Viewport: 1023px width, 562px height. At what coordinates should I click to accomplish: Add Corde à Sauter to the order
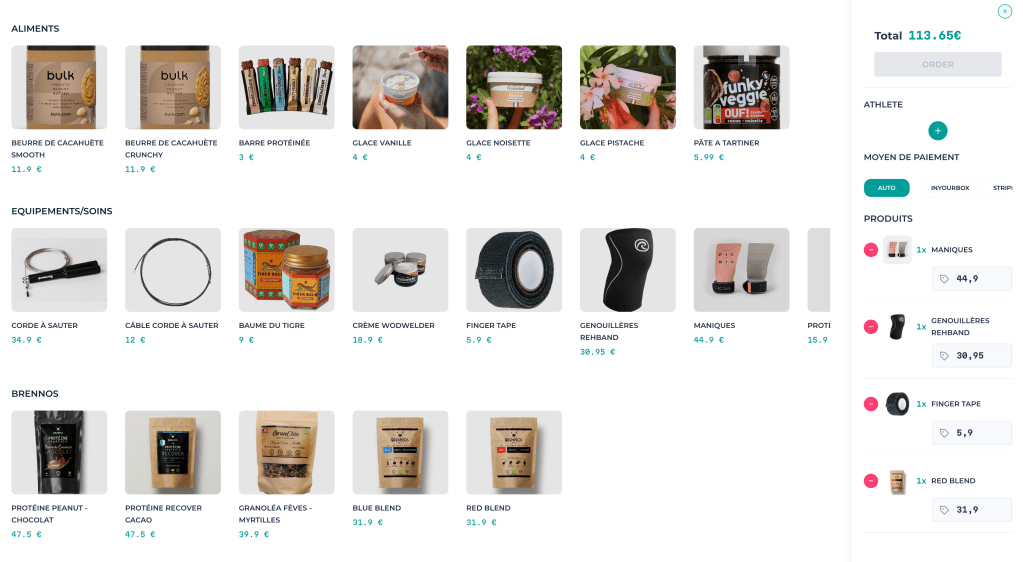[59, 270]
